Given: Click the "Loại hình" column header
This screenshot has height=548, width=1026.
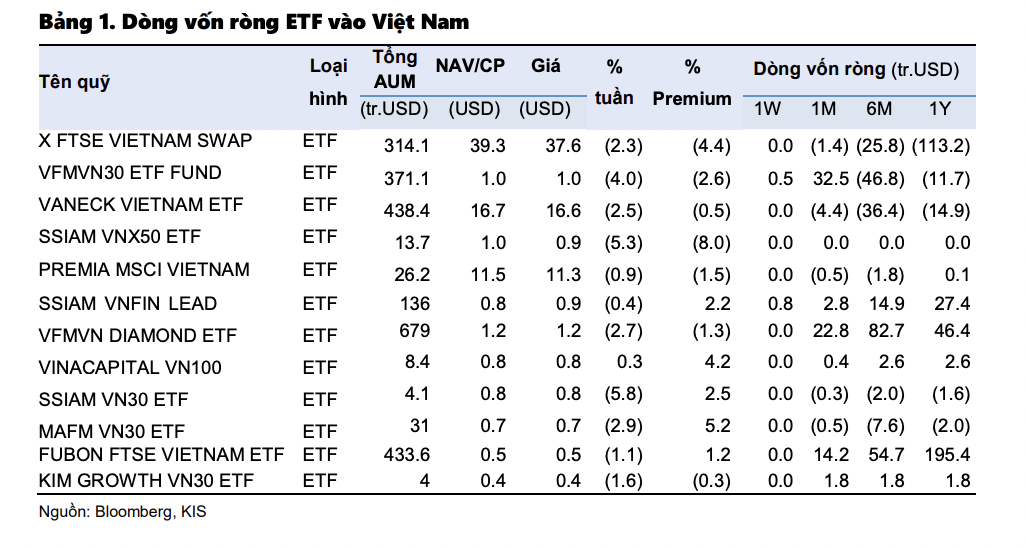Looking at the screenshot, I should (327, 82).
